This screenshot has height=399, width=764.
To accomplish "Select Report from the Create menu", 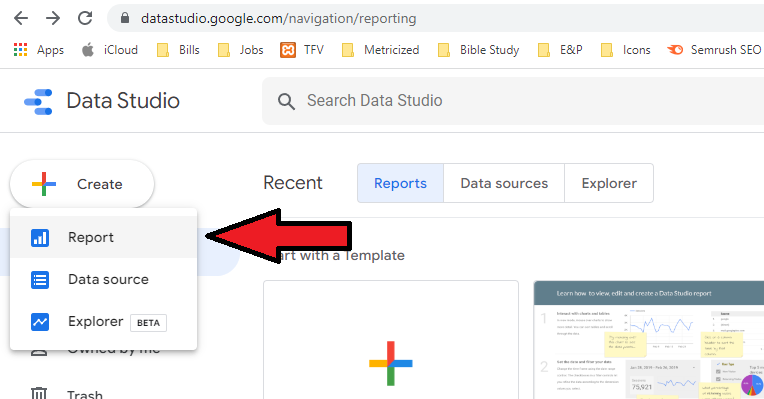I will pos(103,237).
